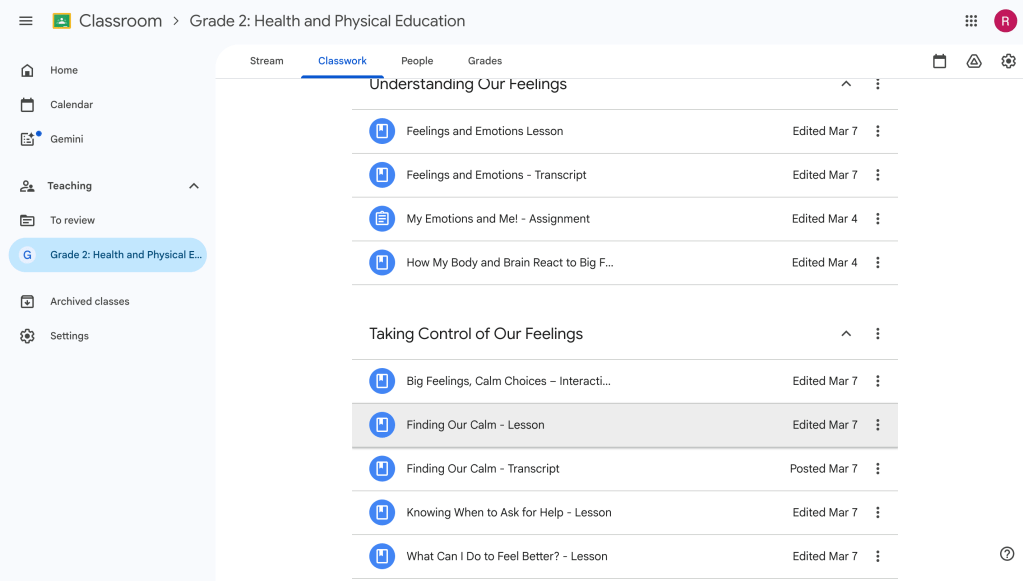Viewport: 1023px width, 581px height.
Task: Collapse the Taking Control of Our Feelings topic
Action: tap(846, 334)
